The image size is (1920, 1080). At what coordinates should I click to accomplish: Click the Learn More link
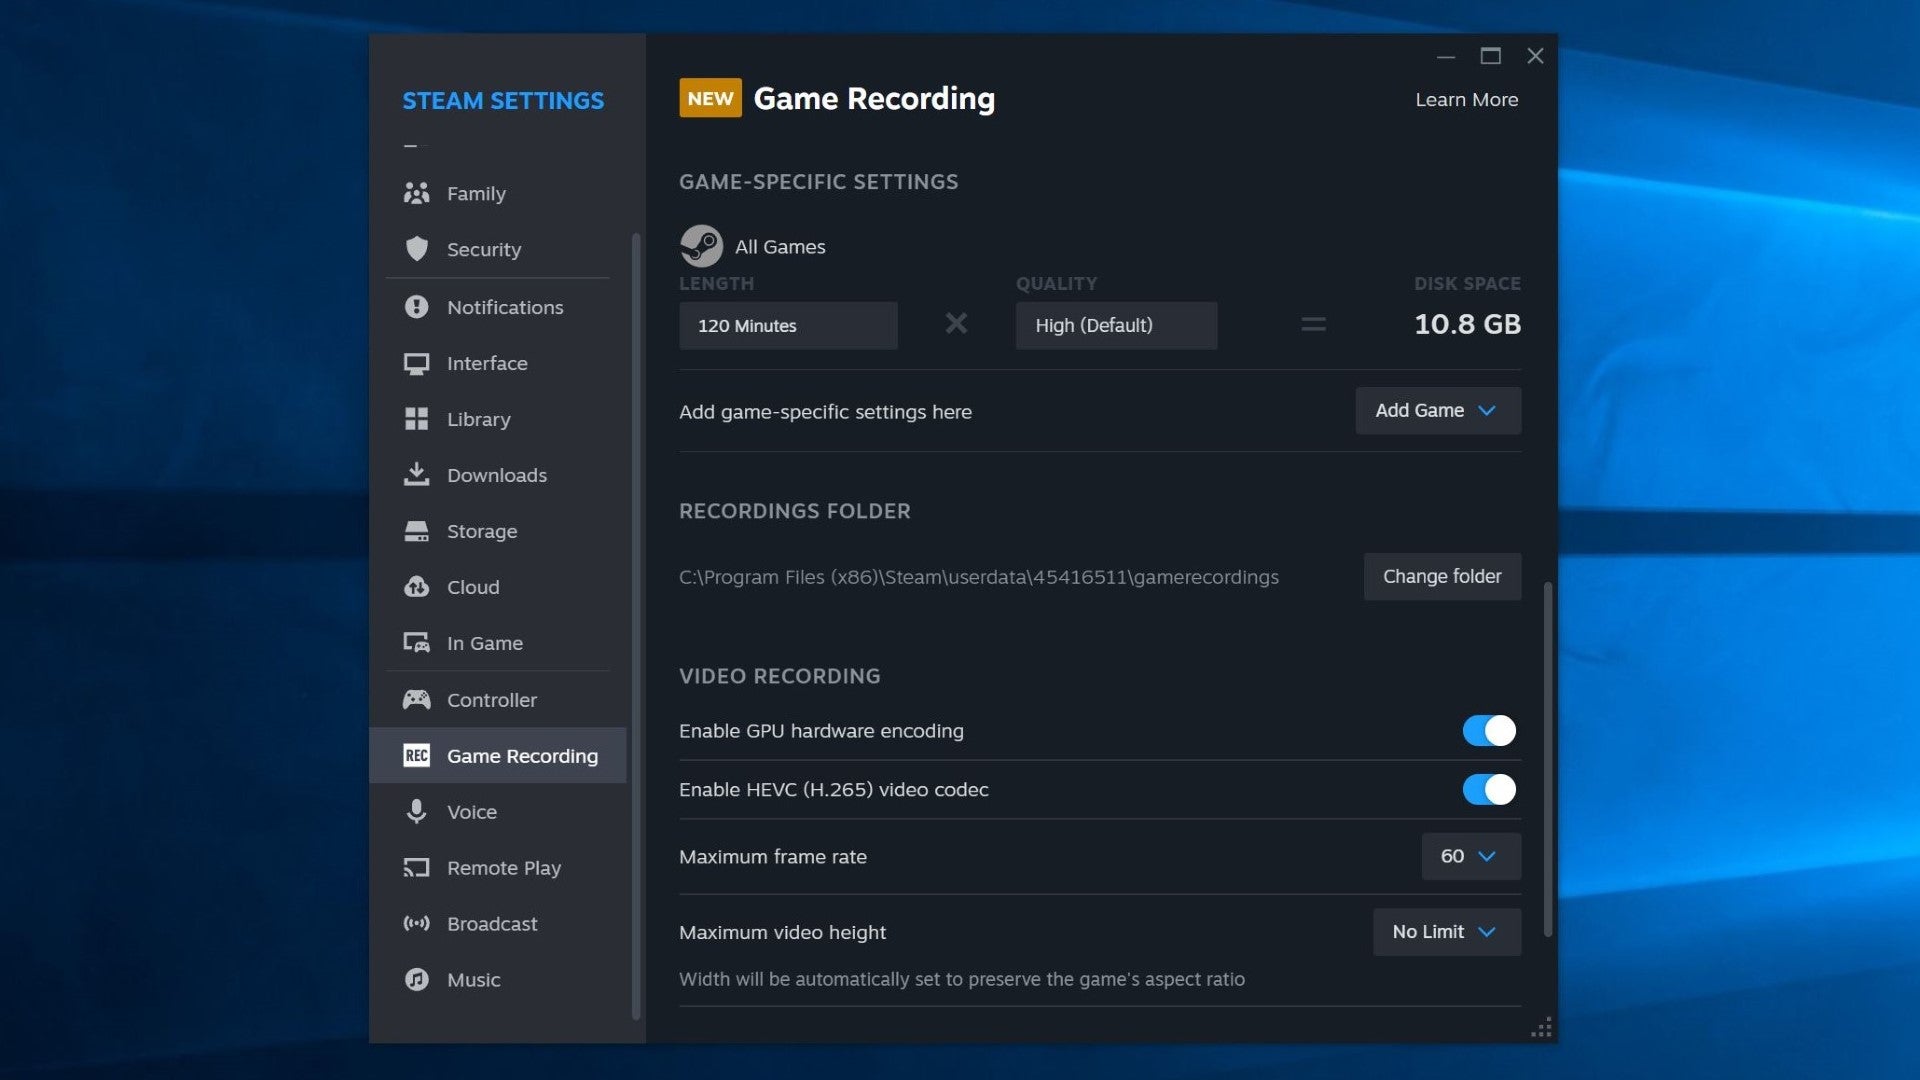1466,99
